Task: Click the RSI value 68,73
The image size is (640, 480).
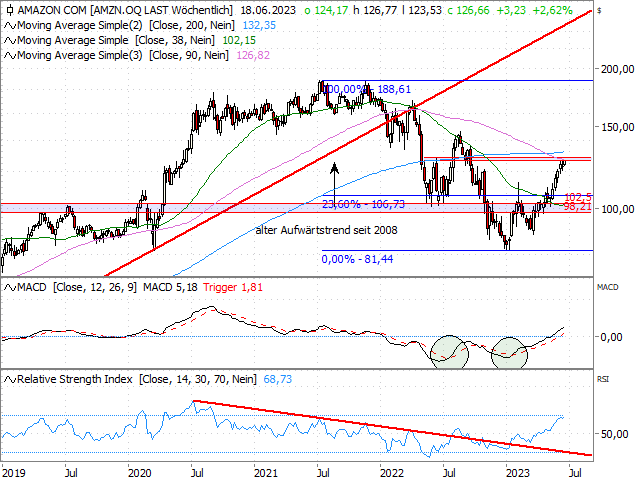Action: (278, 380)
